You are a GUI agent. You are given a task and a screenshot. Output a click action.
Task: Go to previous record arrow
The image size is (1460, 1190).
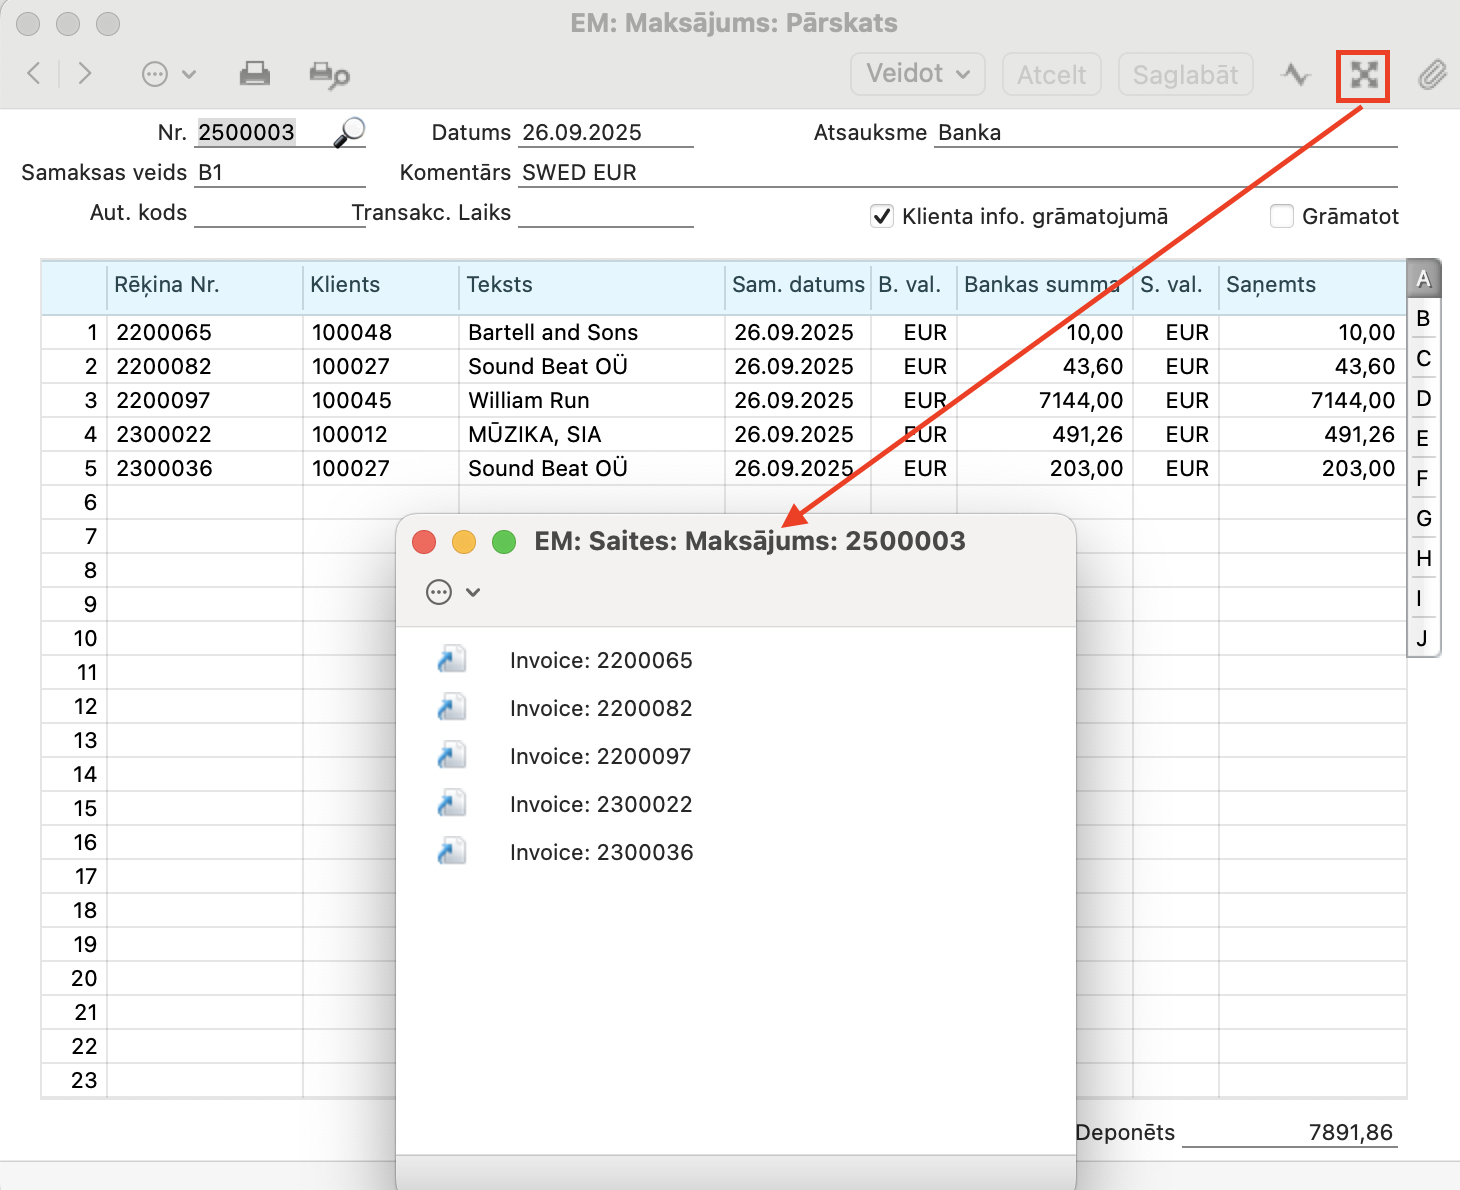pos(34,73)
